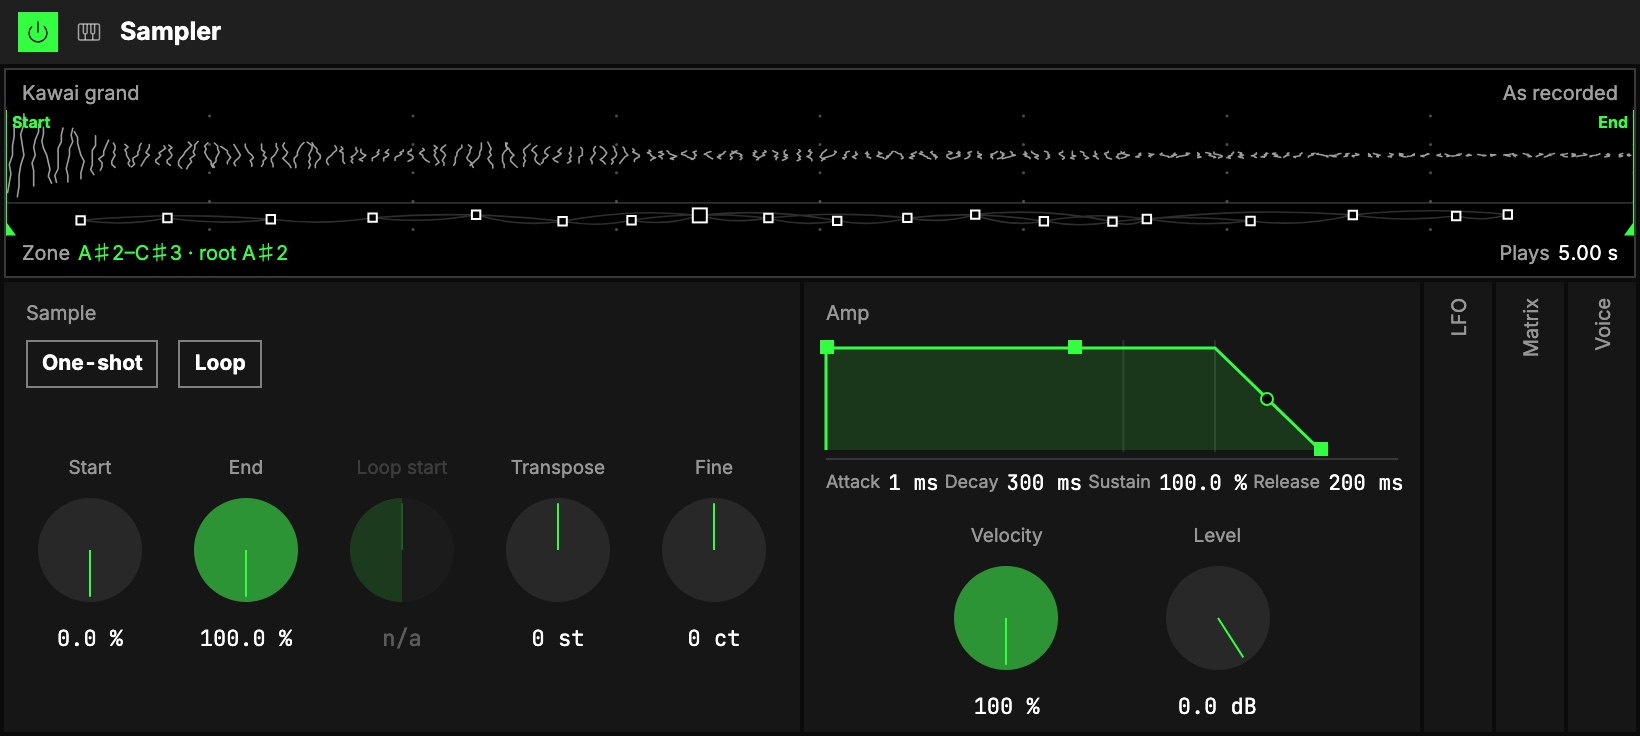Click the End value 100.0 %
This screenshot has height=736, width=1640.
246,638
